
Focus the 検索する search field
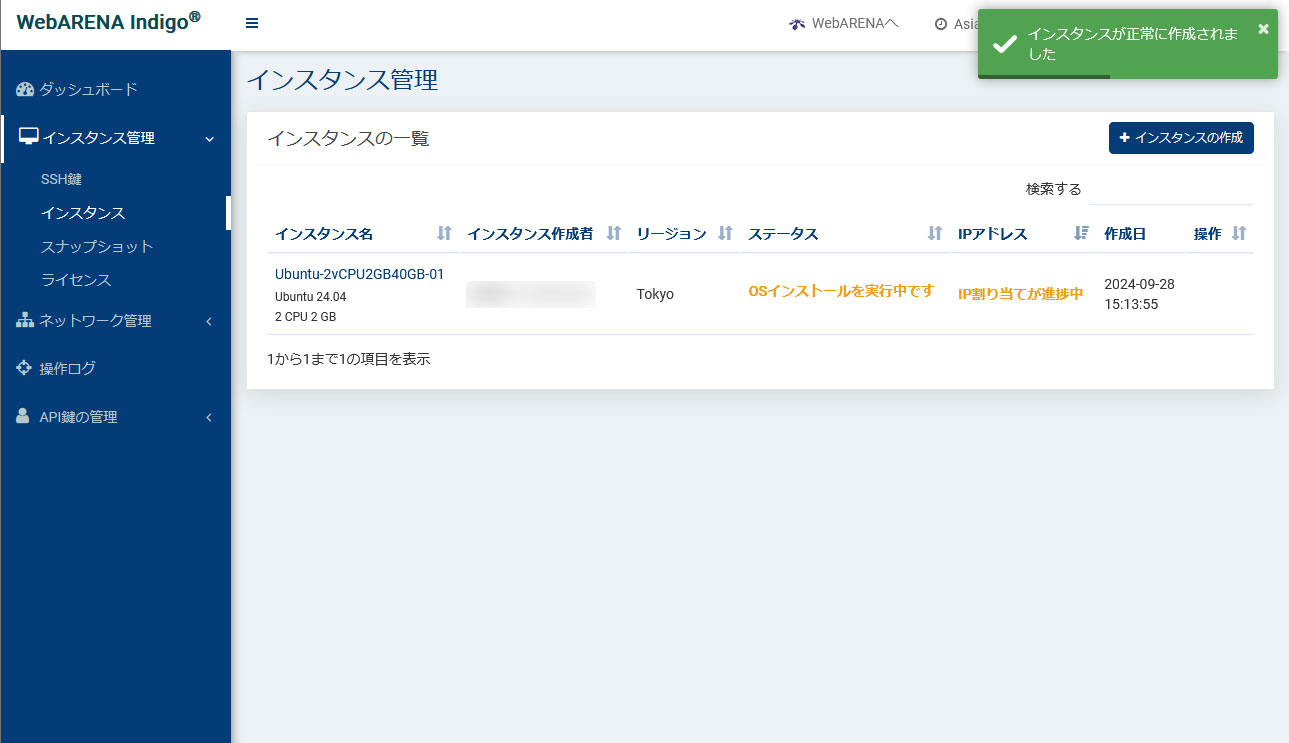(1171, 189)
